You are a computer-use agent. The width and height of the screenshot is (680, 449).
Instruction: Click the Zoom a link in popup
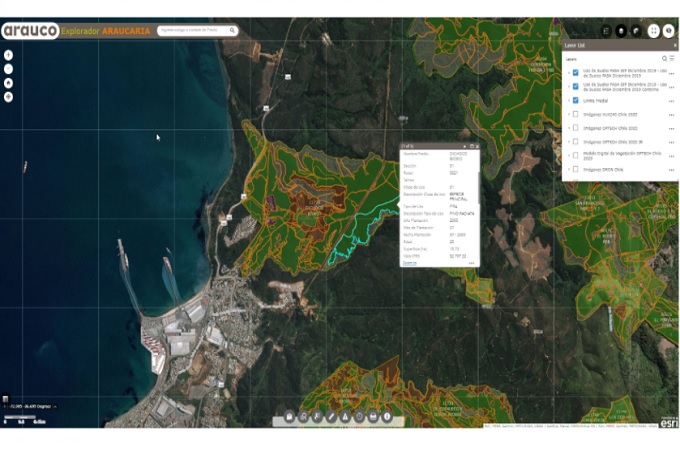point(409,263)
